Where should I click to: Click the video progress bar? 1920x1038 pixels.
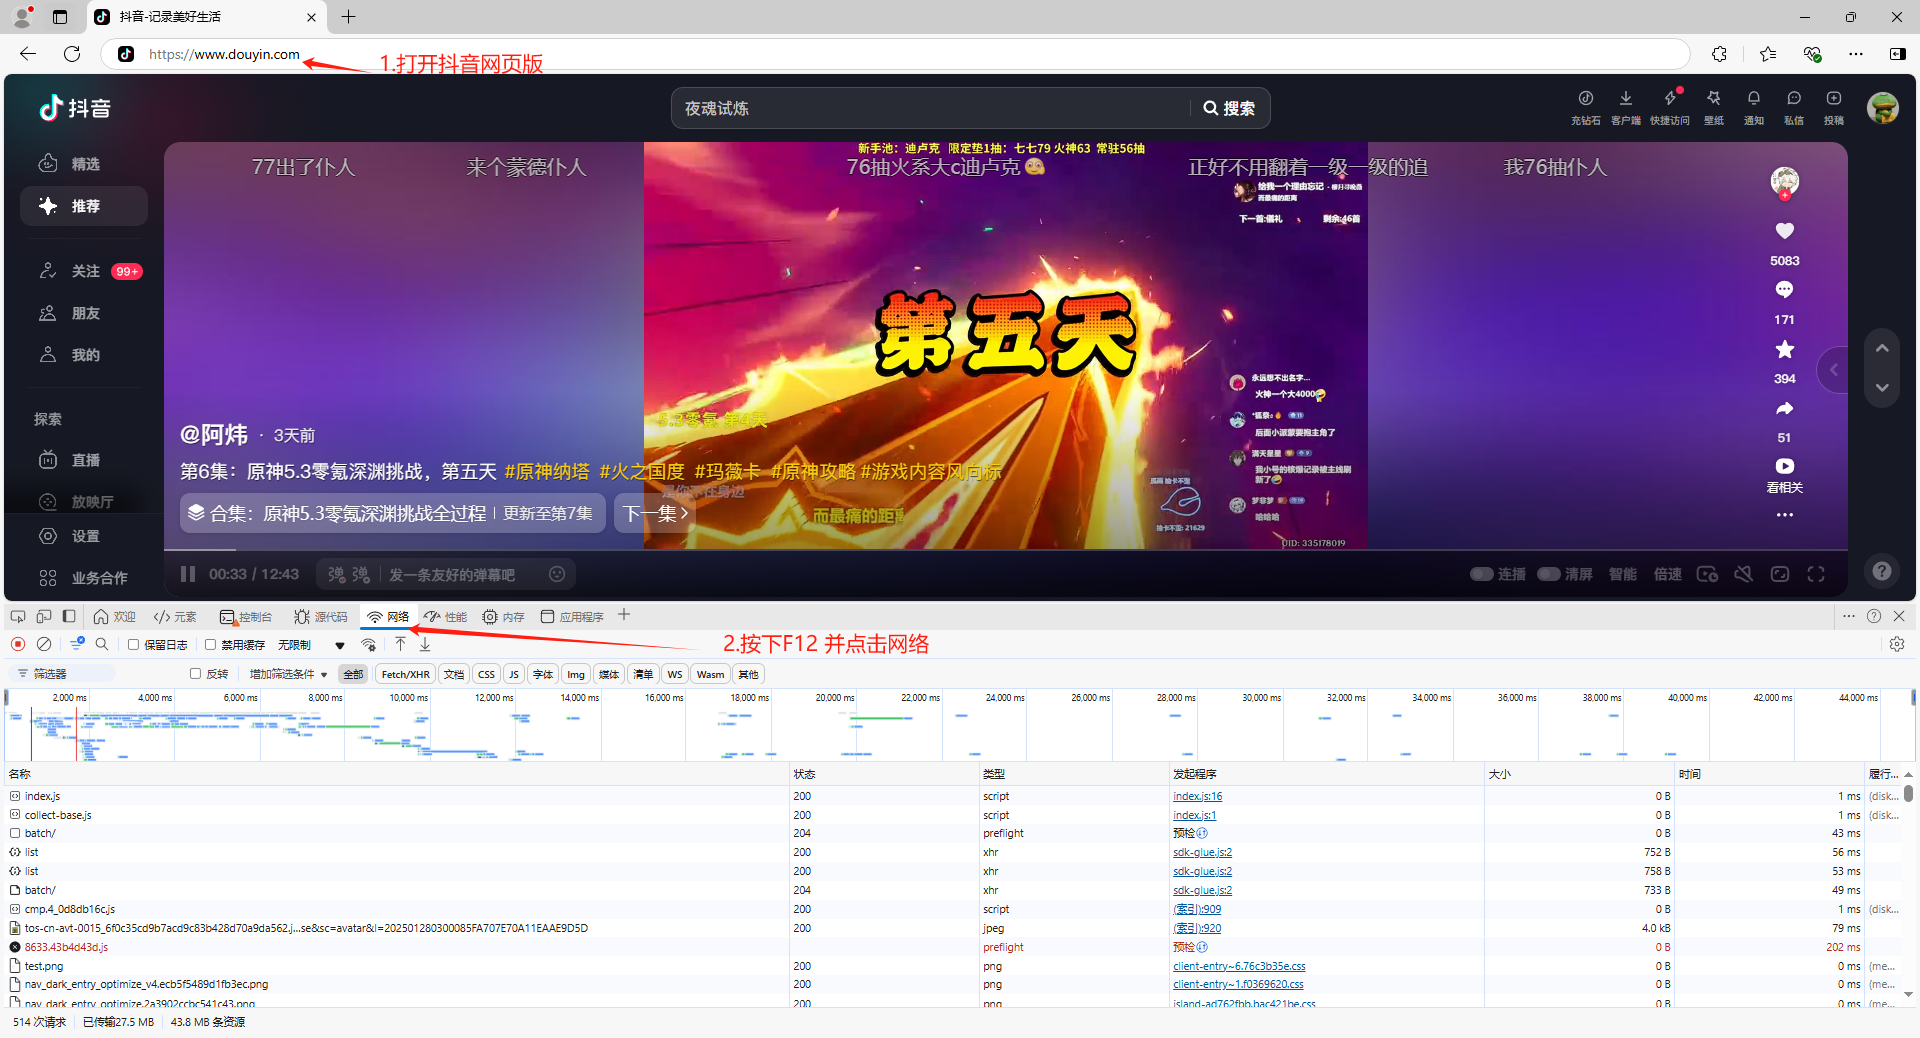point(1006,549)
